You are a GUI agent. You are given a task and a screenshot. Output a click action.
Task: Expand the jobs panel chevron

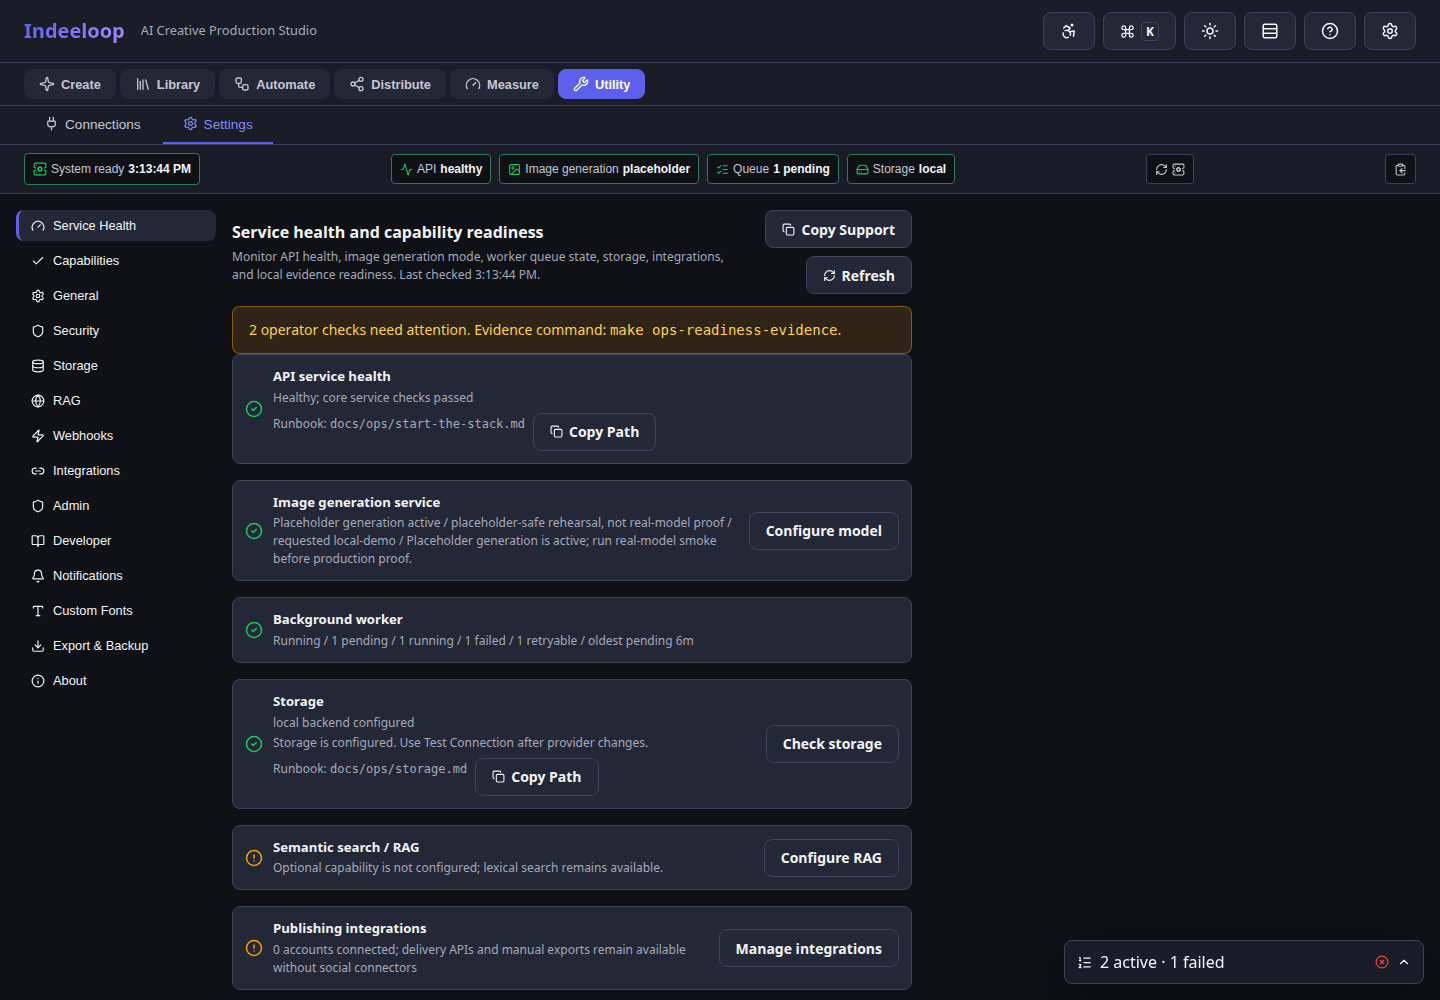click(x=1404, y=962)
